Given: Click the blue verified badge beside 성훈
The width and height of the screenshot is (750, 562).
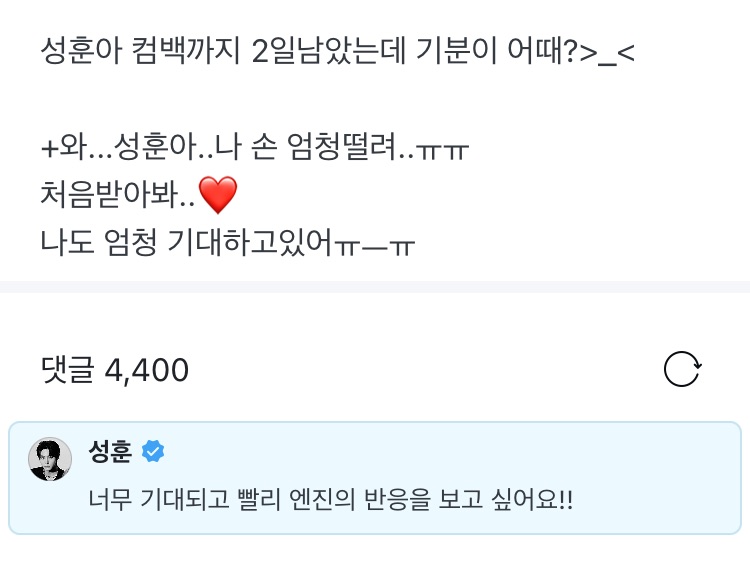Looking at the screenshot, I should click(153, 451).
